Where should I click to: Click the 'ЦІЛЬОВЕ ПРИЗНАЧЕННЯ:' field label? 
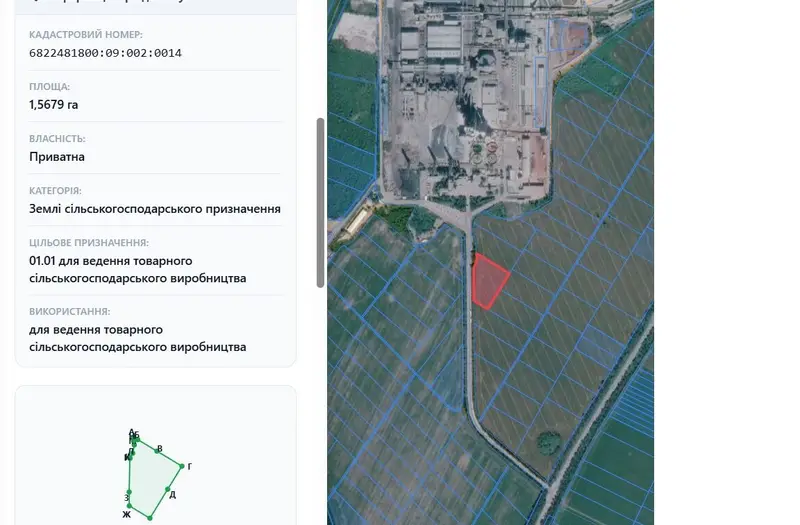pyautogui.click(x=89, y=243)
